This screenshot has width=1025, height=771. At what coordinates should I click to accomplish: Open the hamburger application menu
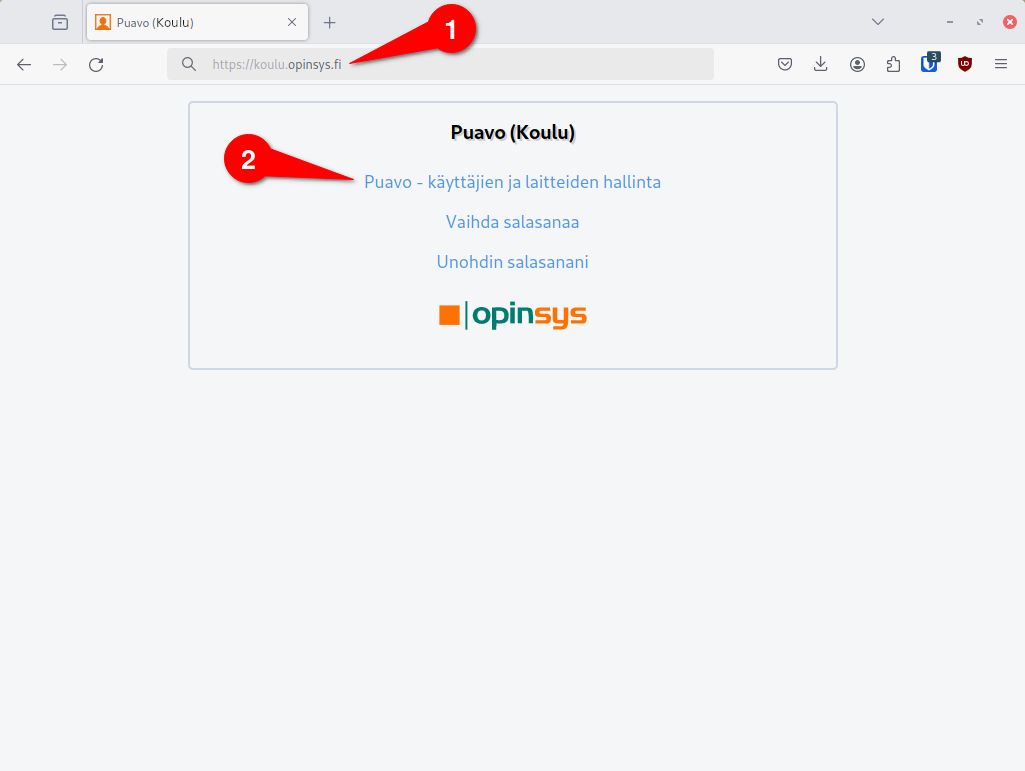point(1001,64)
